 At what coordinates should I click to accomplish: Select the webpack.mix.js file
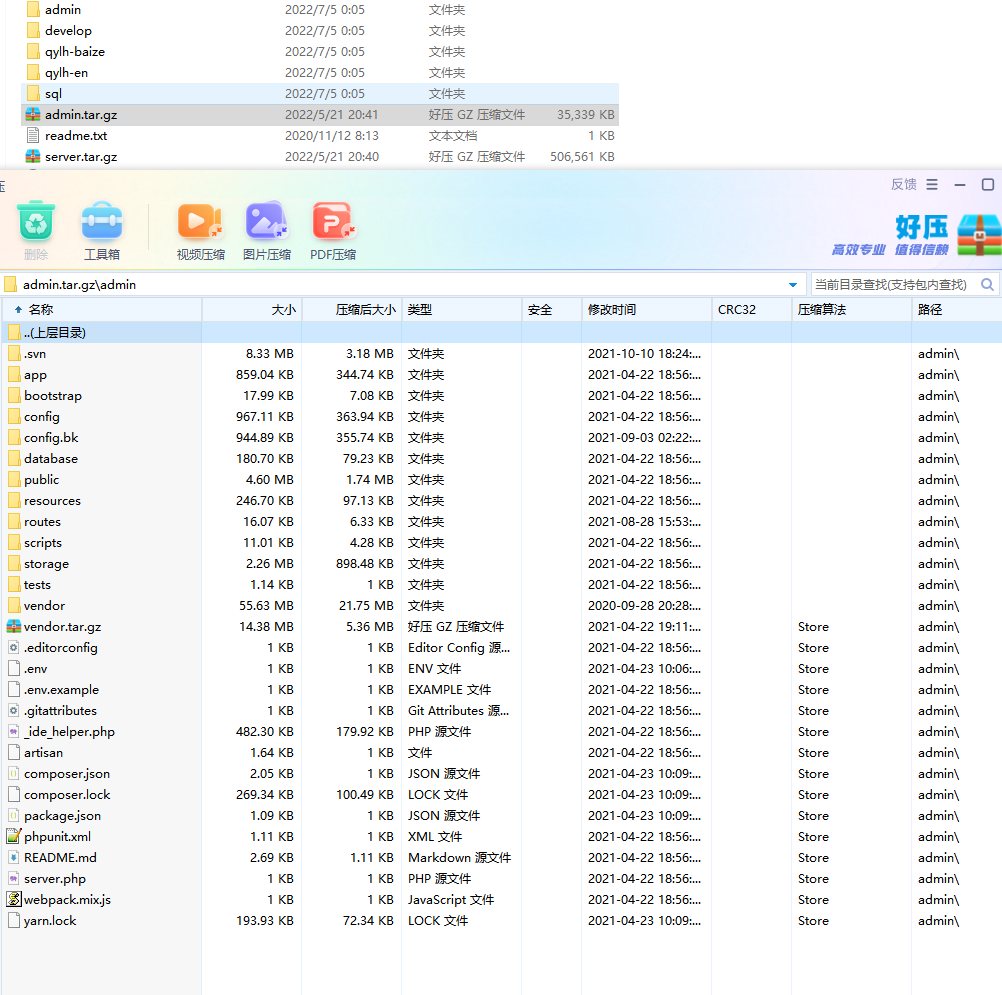point(67,900)
